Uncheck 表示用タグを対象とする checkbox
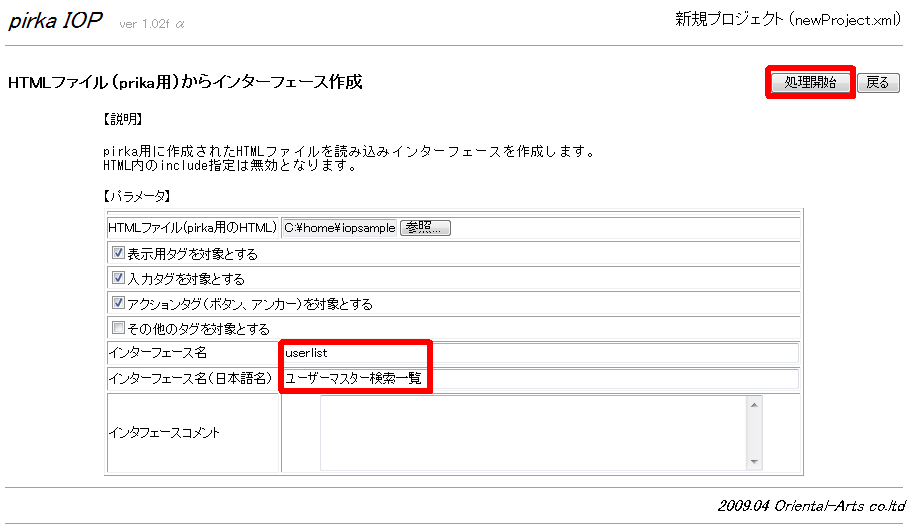This screenshot has width=912, height=528. 118,253
